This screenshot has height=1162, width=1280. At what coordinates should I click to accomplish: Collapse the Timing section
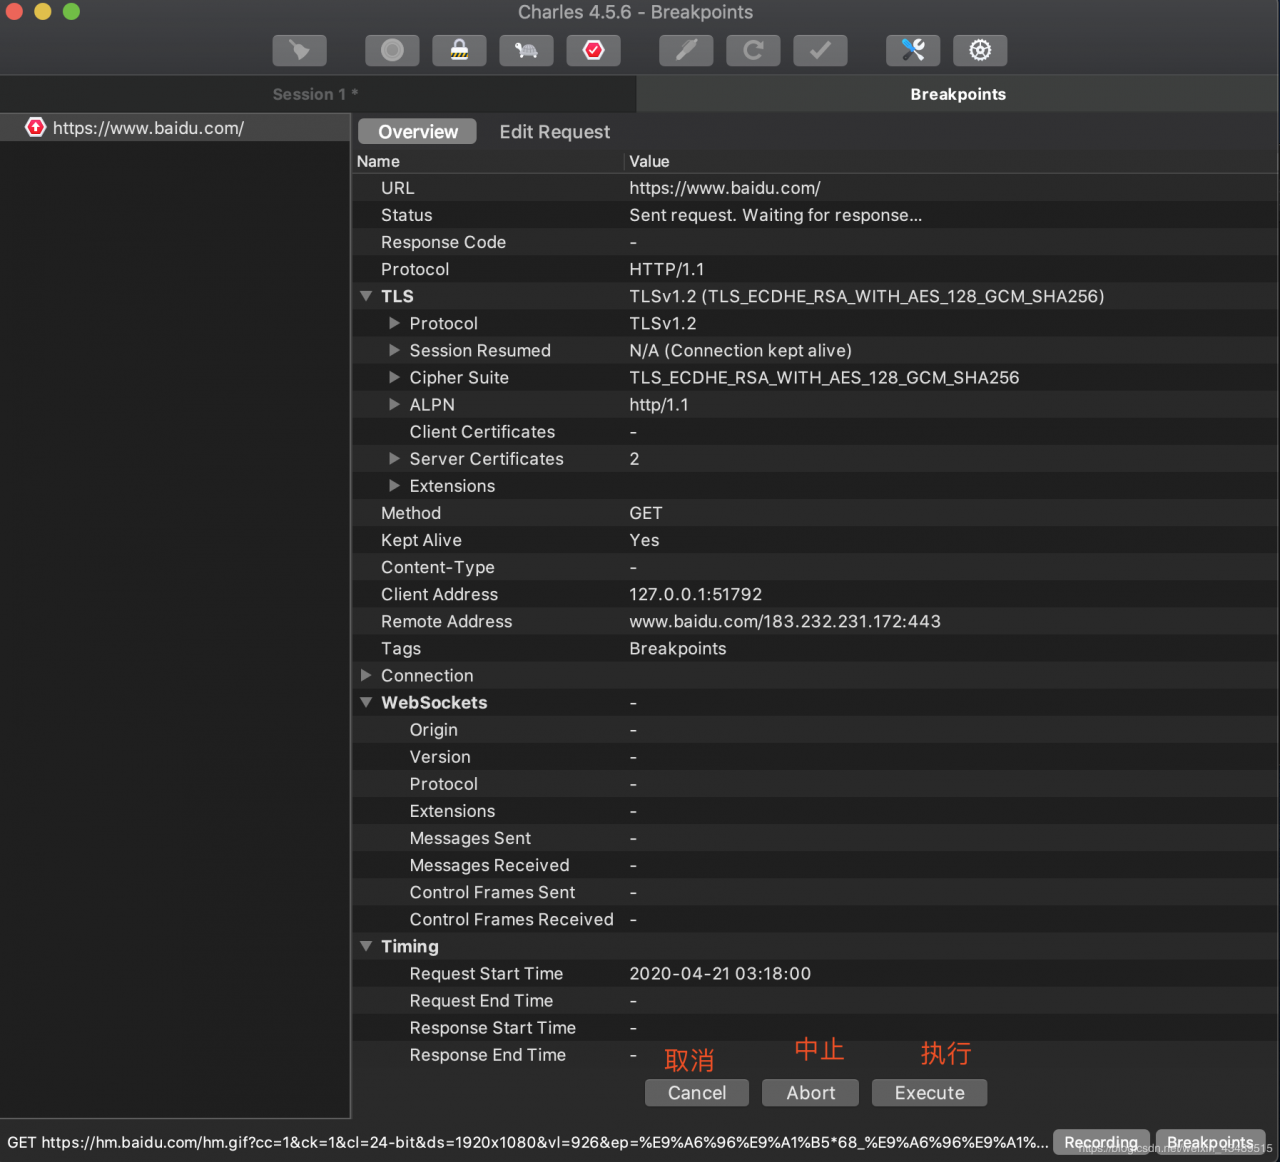tap(366, 946)
